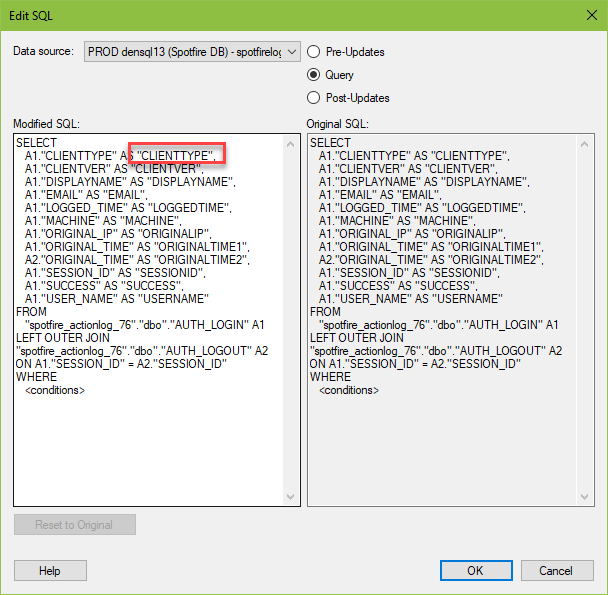
Task: Click the CLIENTTYPE alias in Modified SQL
Action: (x=176, y=156)
